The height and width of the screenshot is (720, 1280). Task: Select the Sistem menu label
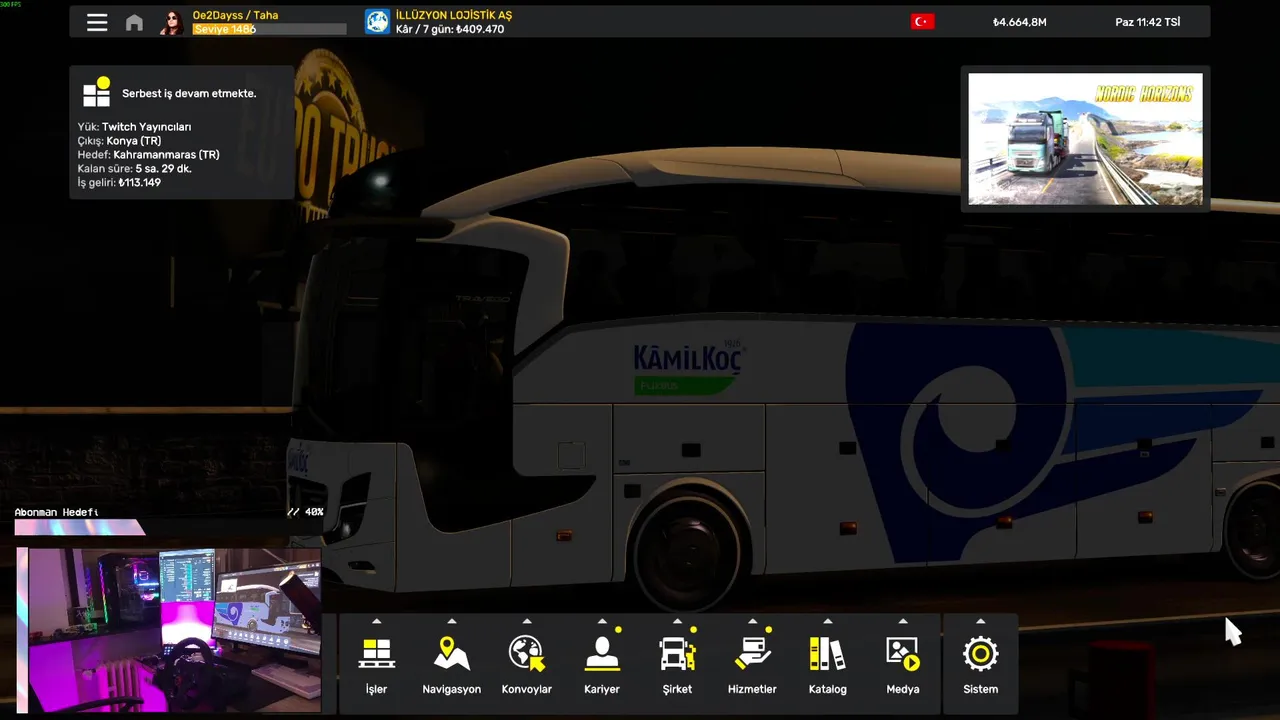pyautogui.click(x=980, y=689)
